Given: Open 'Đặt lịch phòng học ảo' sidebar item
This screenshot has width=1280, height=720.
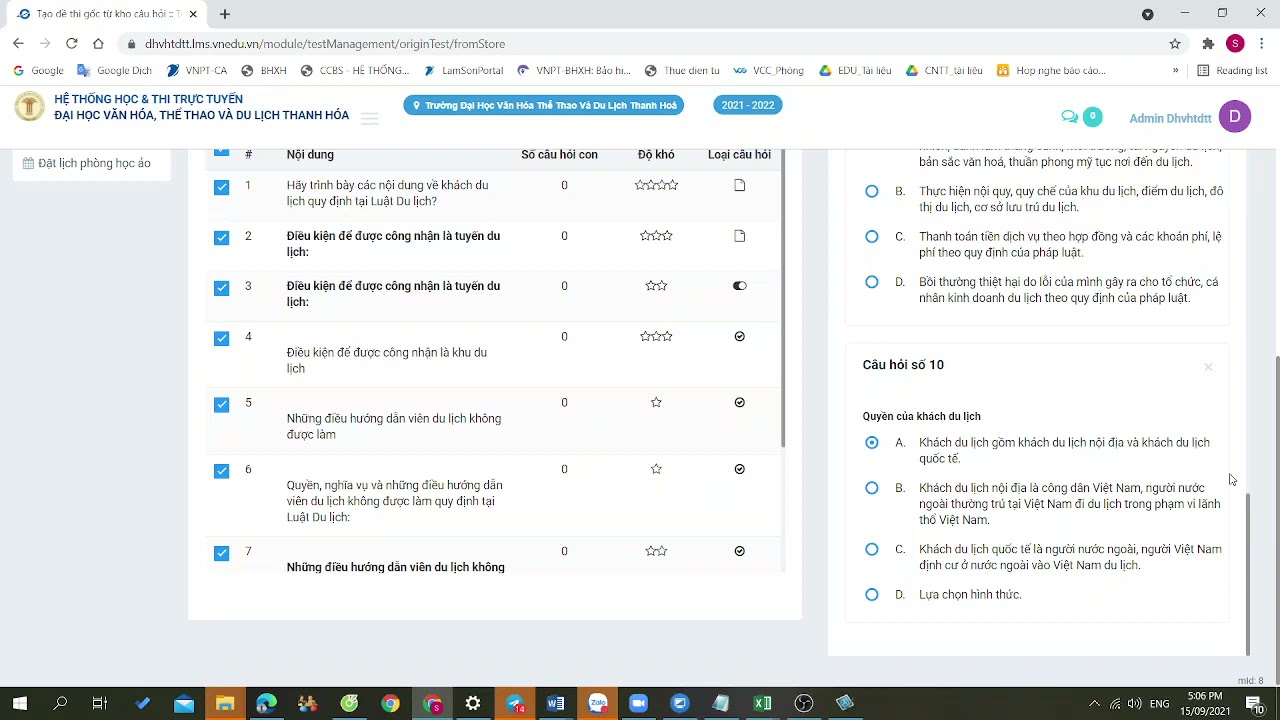Looking at the screenshot, I should 86,163.
